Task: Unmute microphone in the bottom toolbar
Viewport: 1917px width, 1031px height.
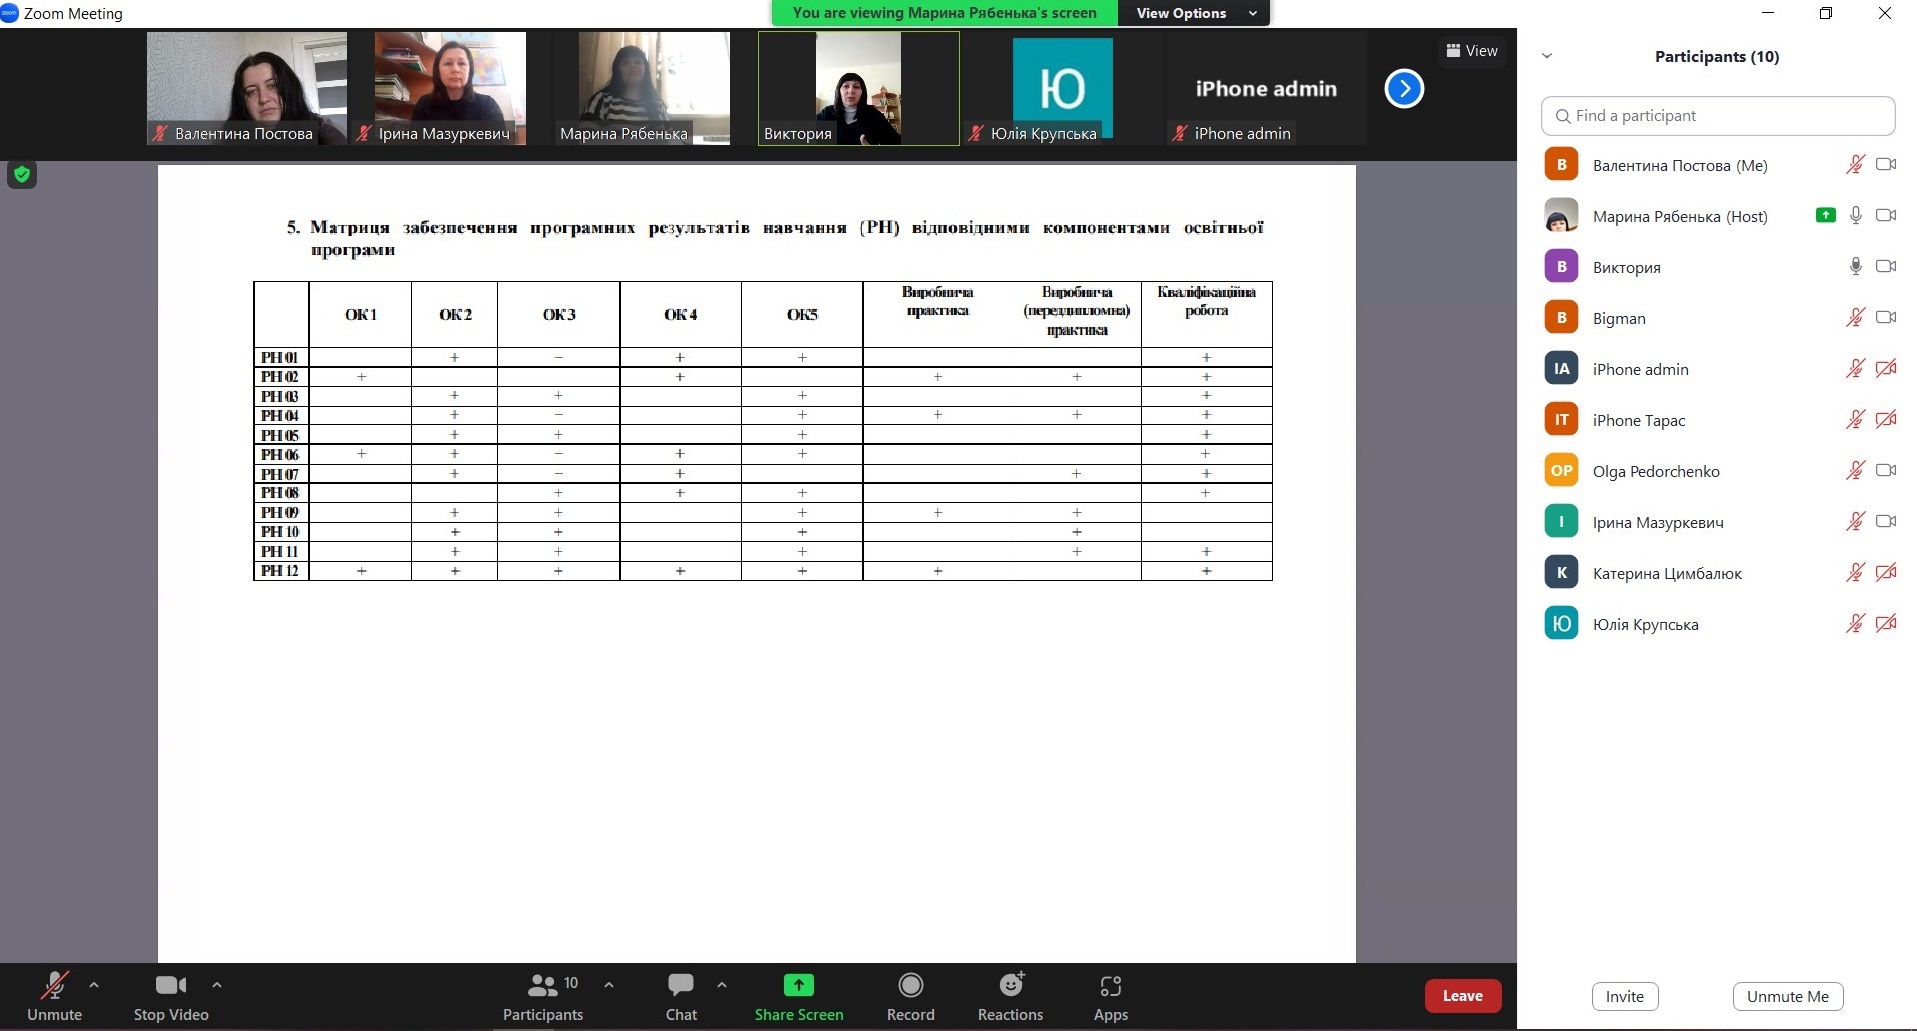Action: point(54,986)
